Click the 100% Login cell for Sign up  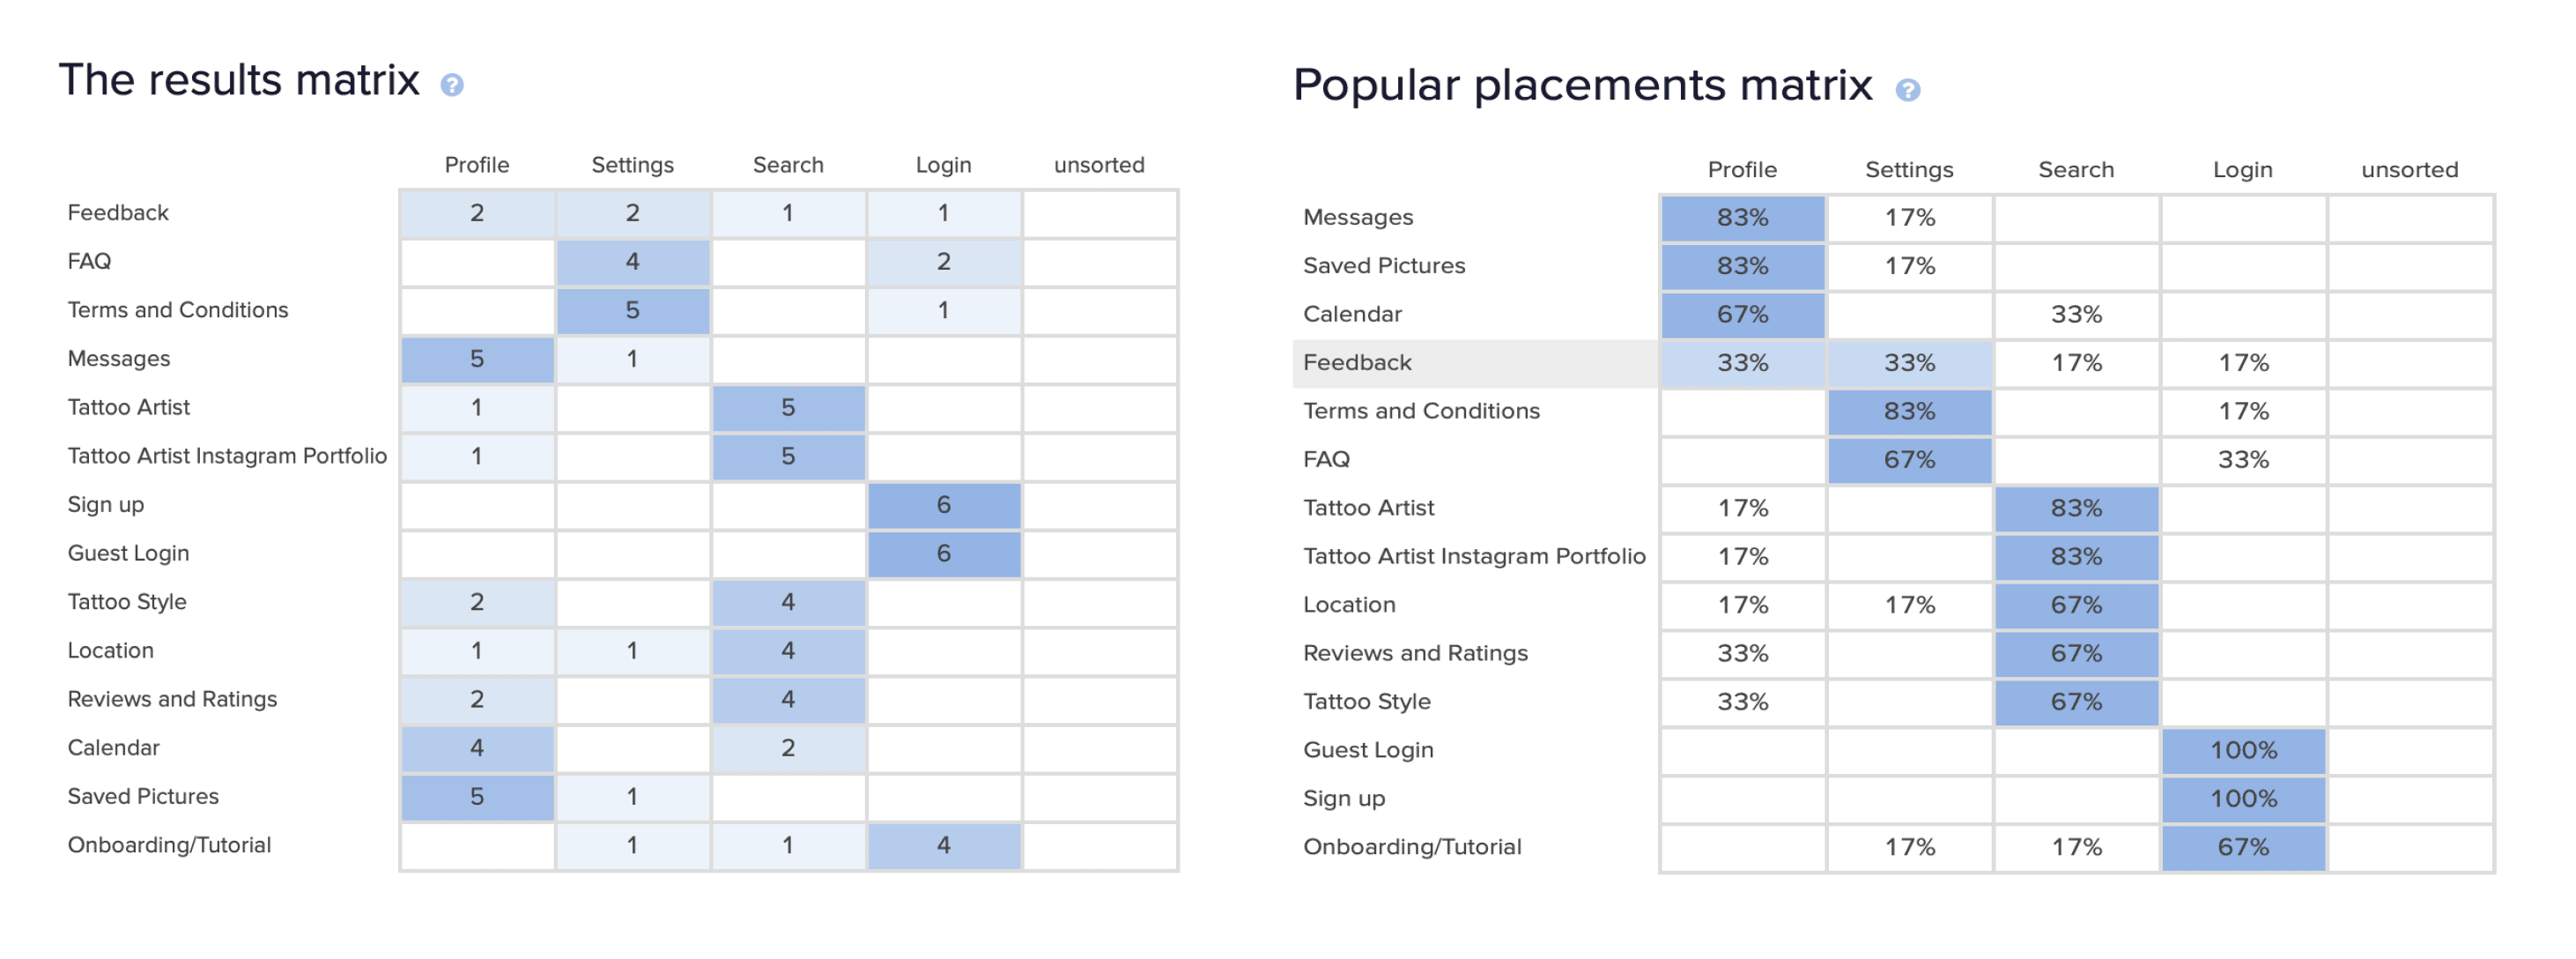click(x=2243, y=799)
